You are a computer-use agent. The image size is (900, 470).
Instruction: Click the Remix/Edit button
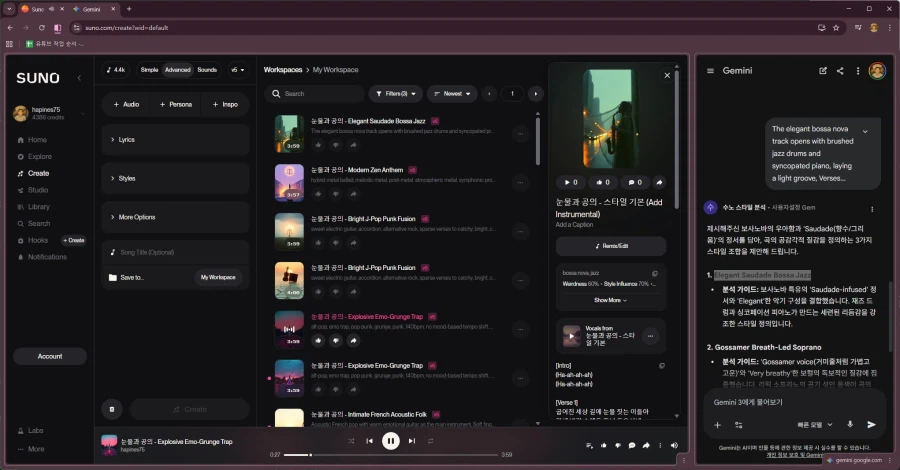tap(610, 246)
